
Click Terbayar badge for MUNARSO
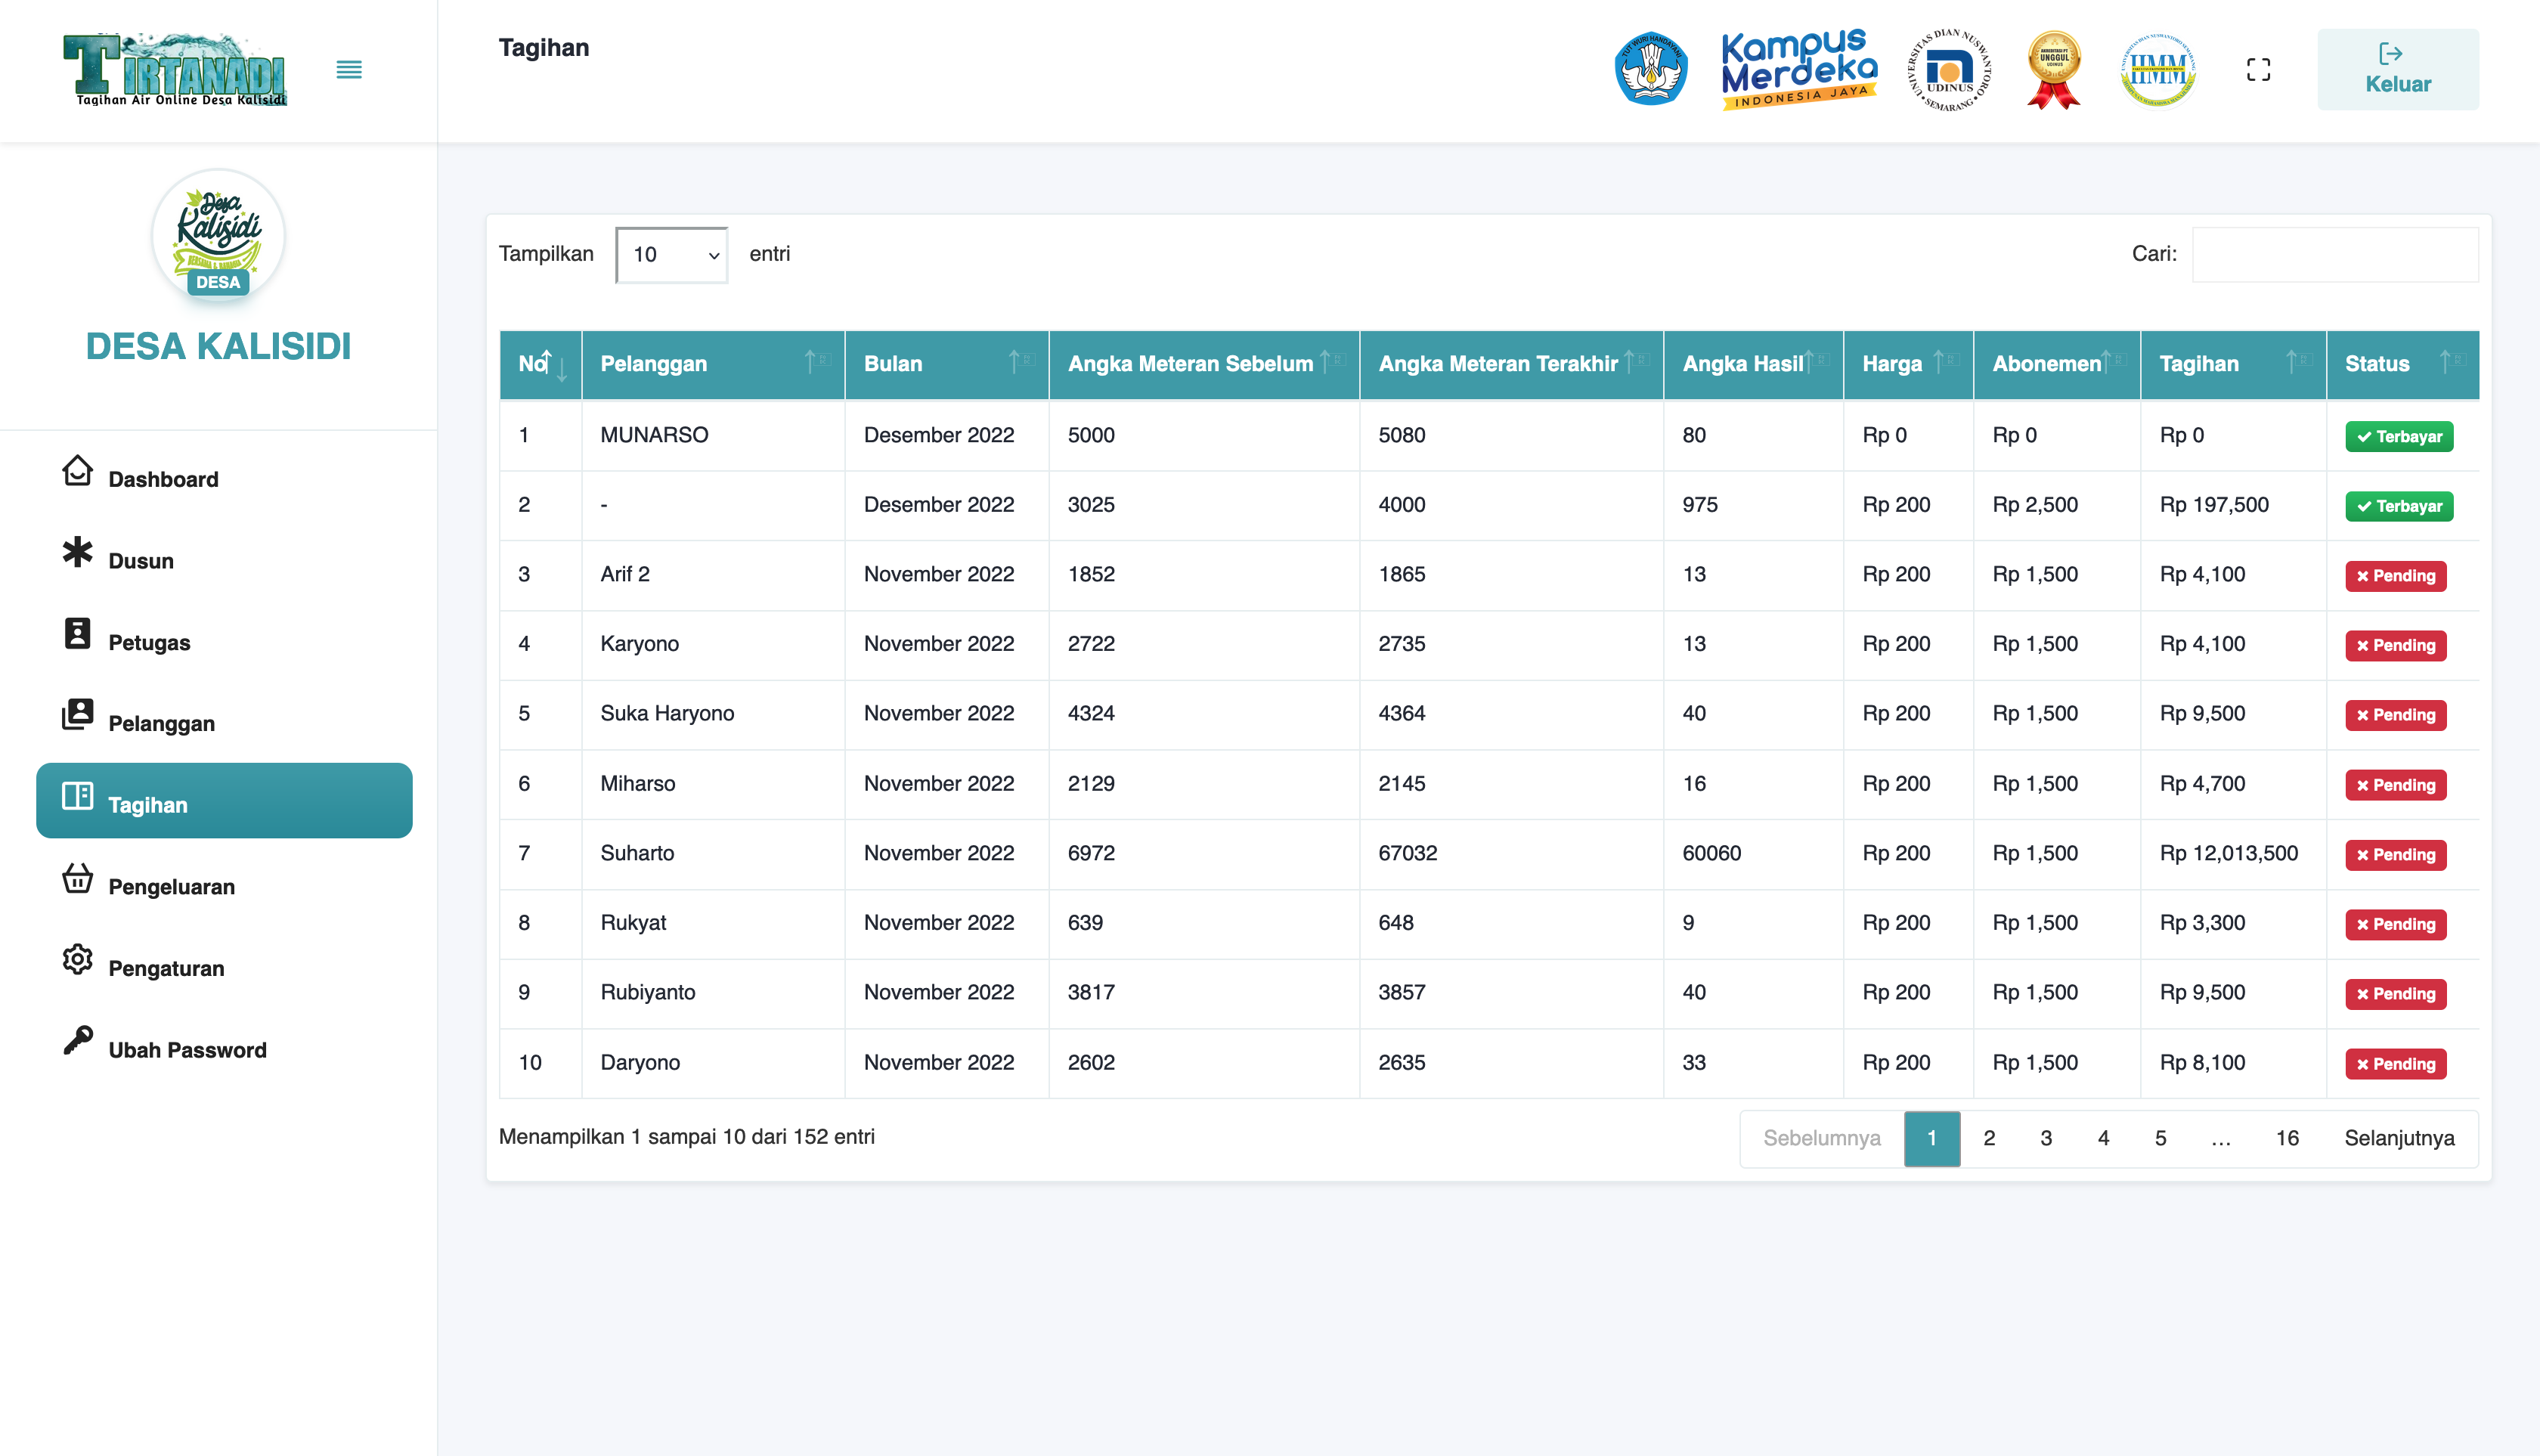coord(2398,436)
